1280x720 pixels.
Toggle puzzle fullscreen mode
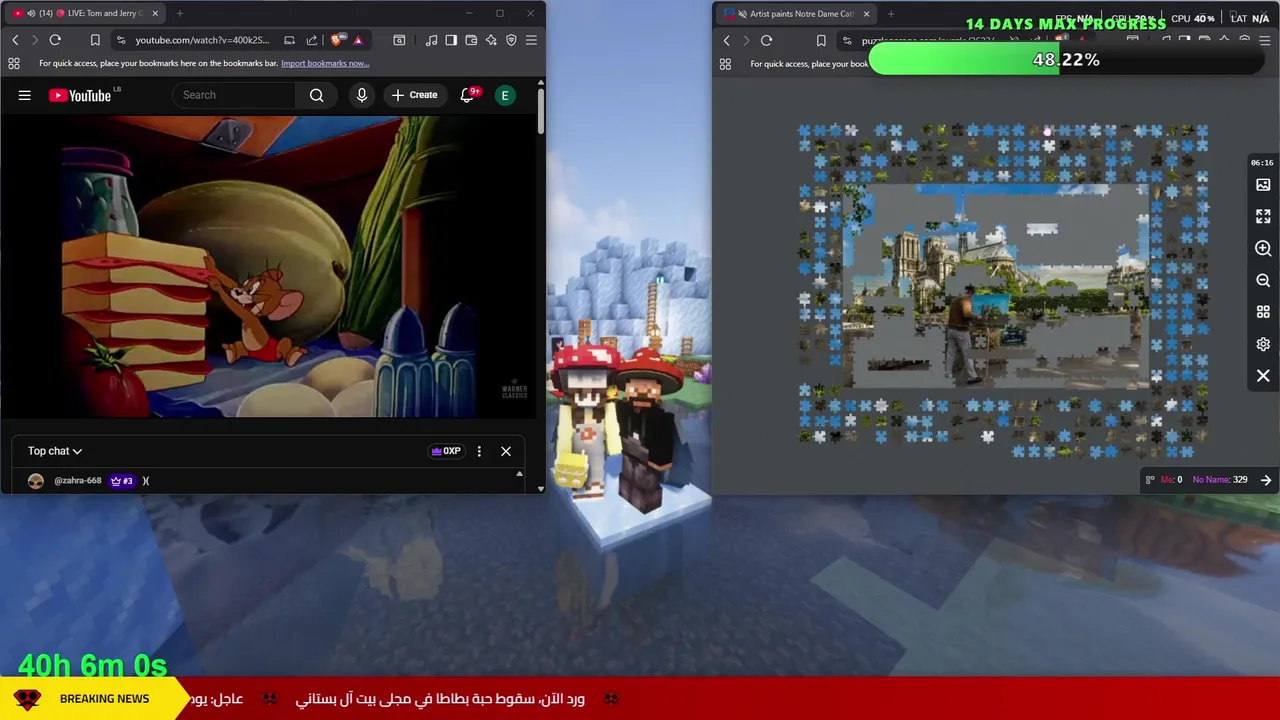coord(1263,216)
